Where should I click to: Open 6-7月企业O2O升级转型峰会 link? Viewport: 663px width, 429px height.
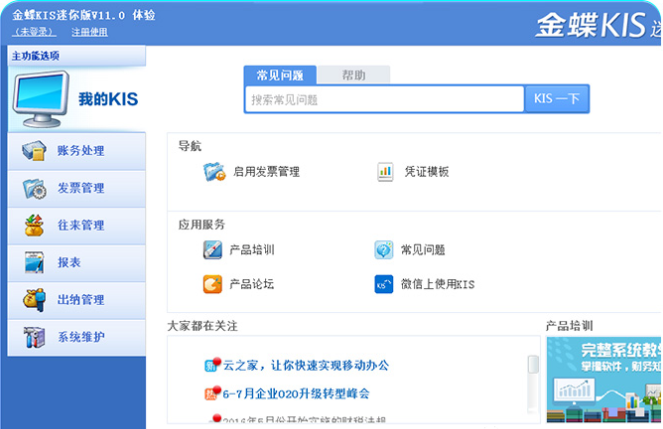click(x=296, y=394)
